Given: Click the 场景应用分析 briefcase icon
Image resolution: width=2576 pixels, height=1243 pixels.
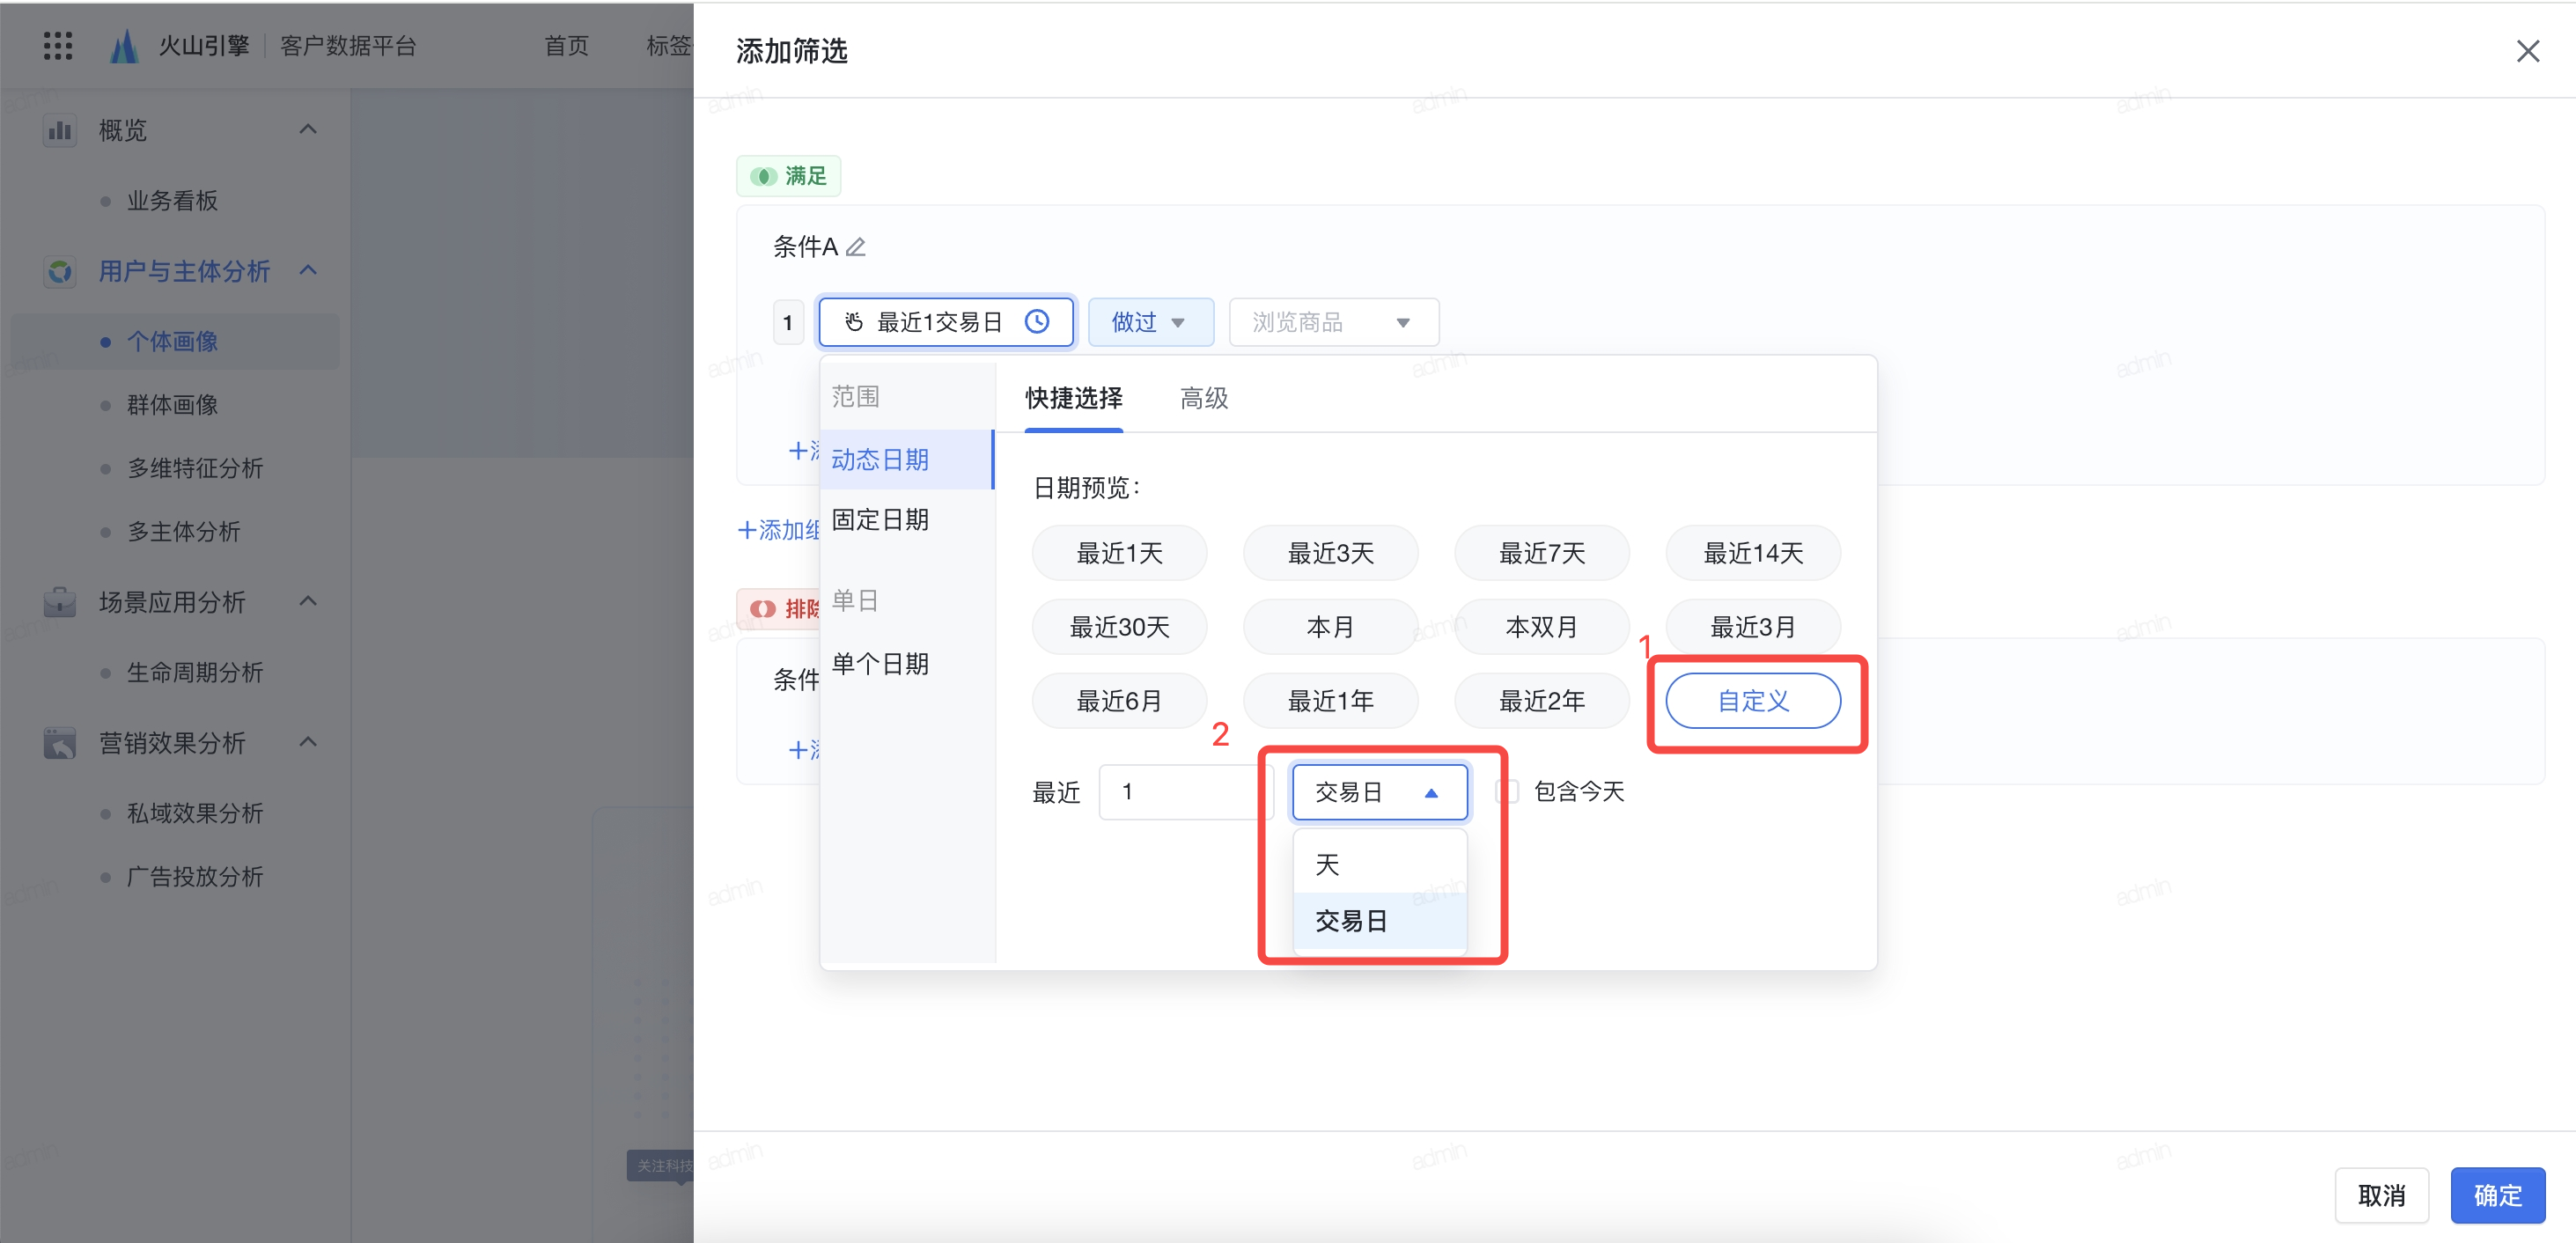Looking at the screenshot, I should pyautogui.click(x=60, y=602).
